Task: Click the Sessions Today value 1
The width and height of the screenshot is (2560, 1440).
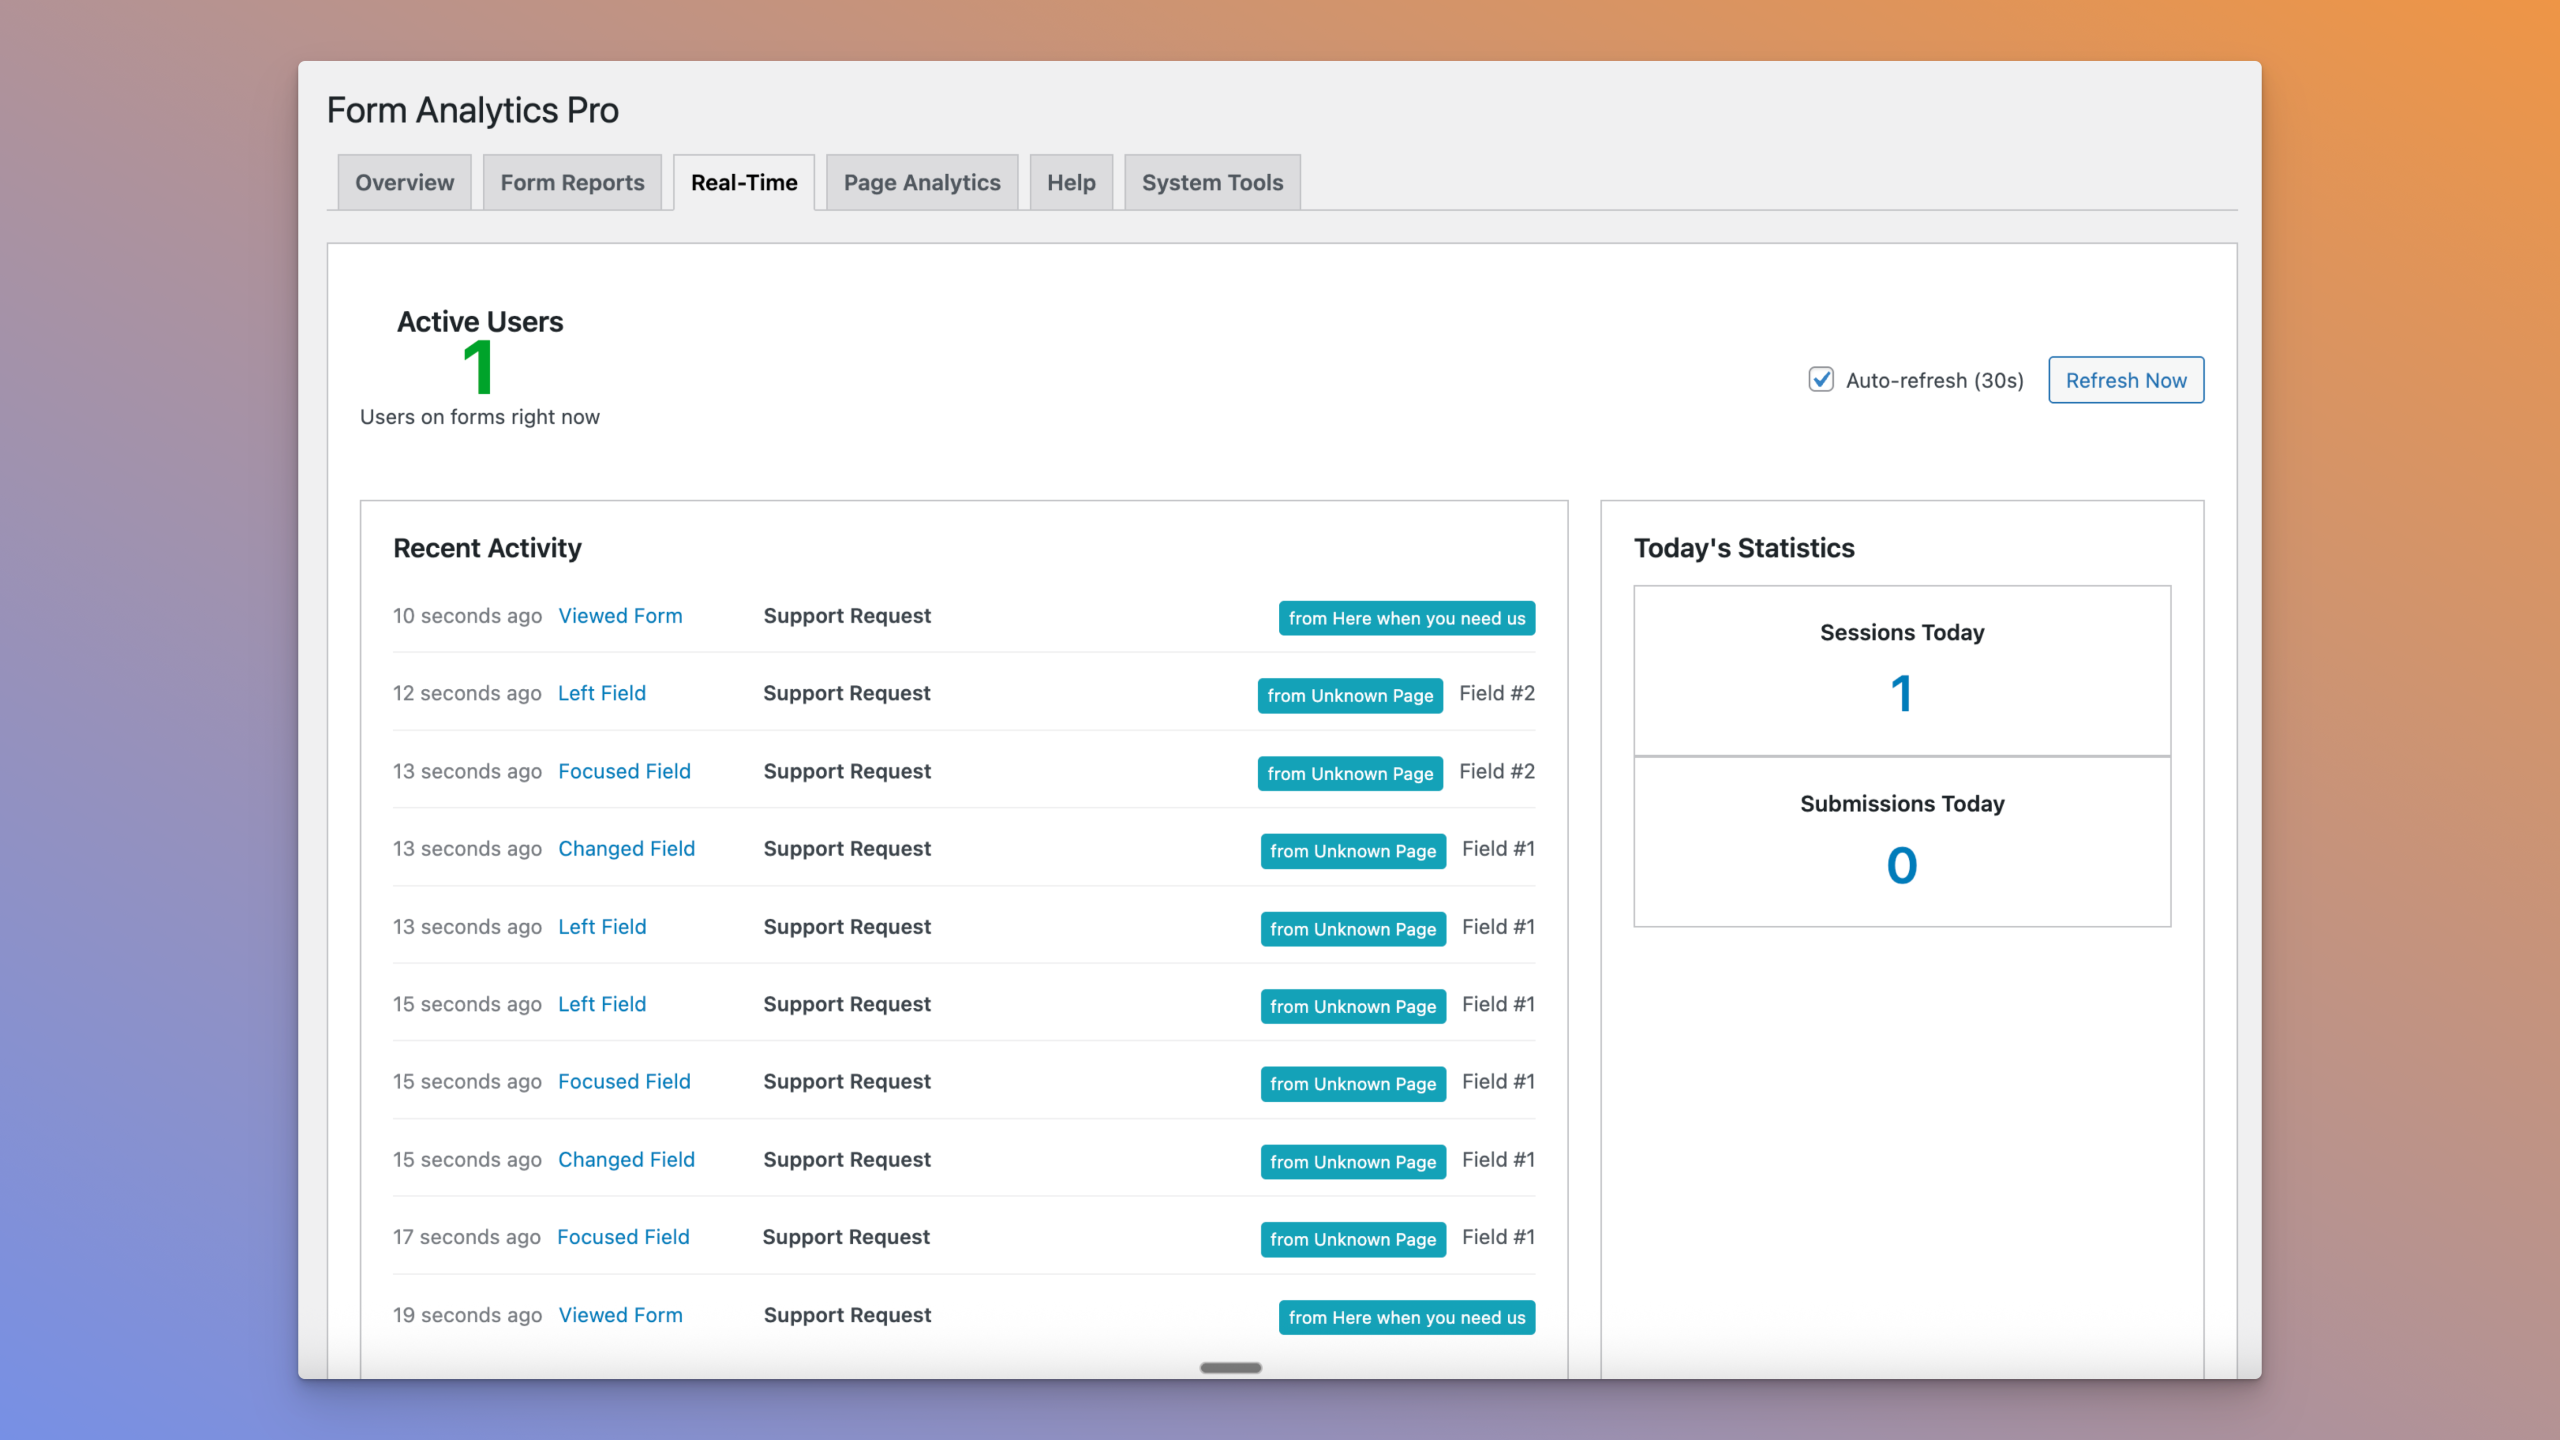Action: coord(1902,694)
